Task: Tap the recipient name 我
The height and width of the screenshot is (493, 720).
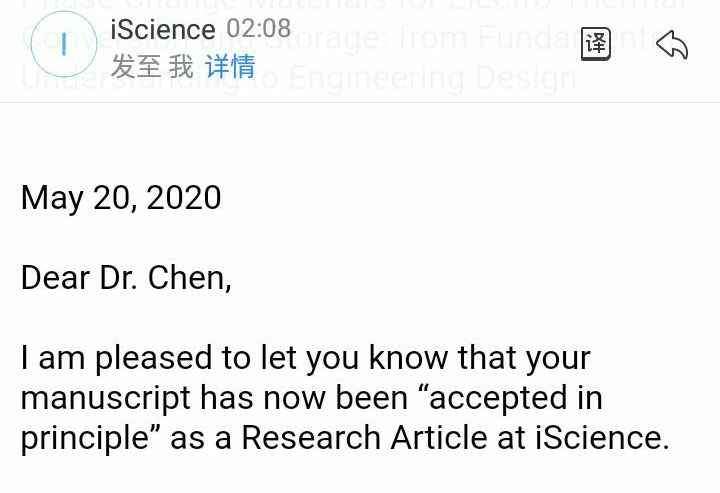Action: pos(181,67)
